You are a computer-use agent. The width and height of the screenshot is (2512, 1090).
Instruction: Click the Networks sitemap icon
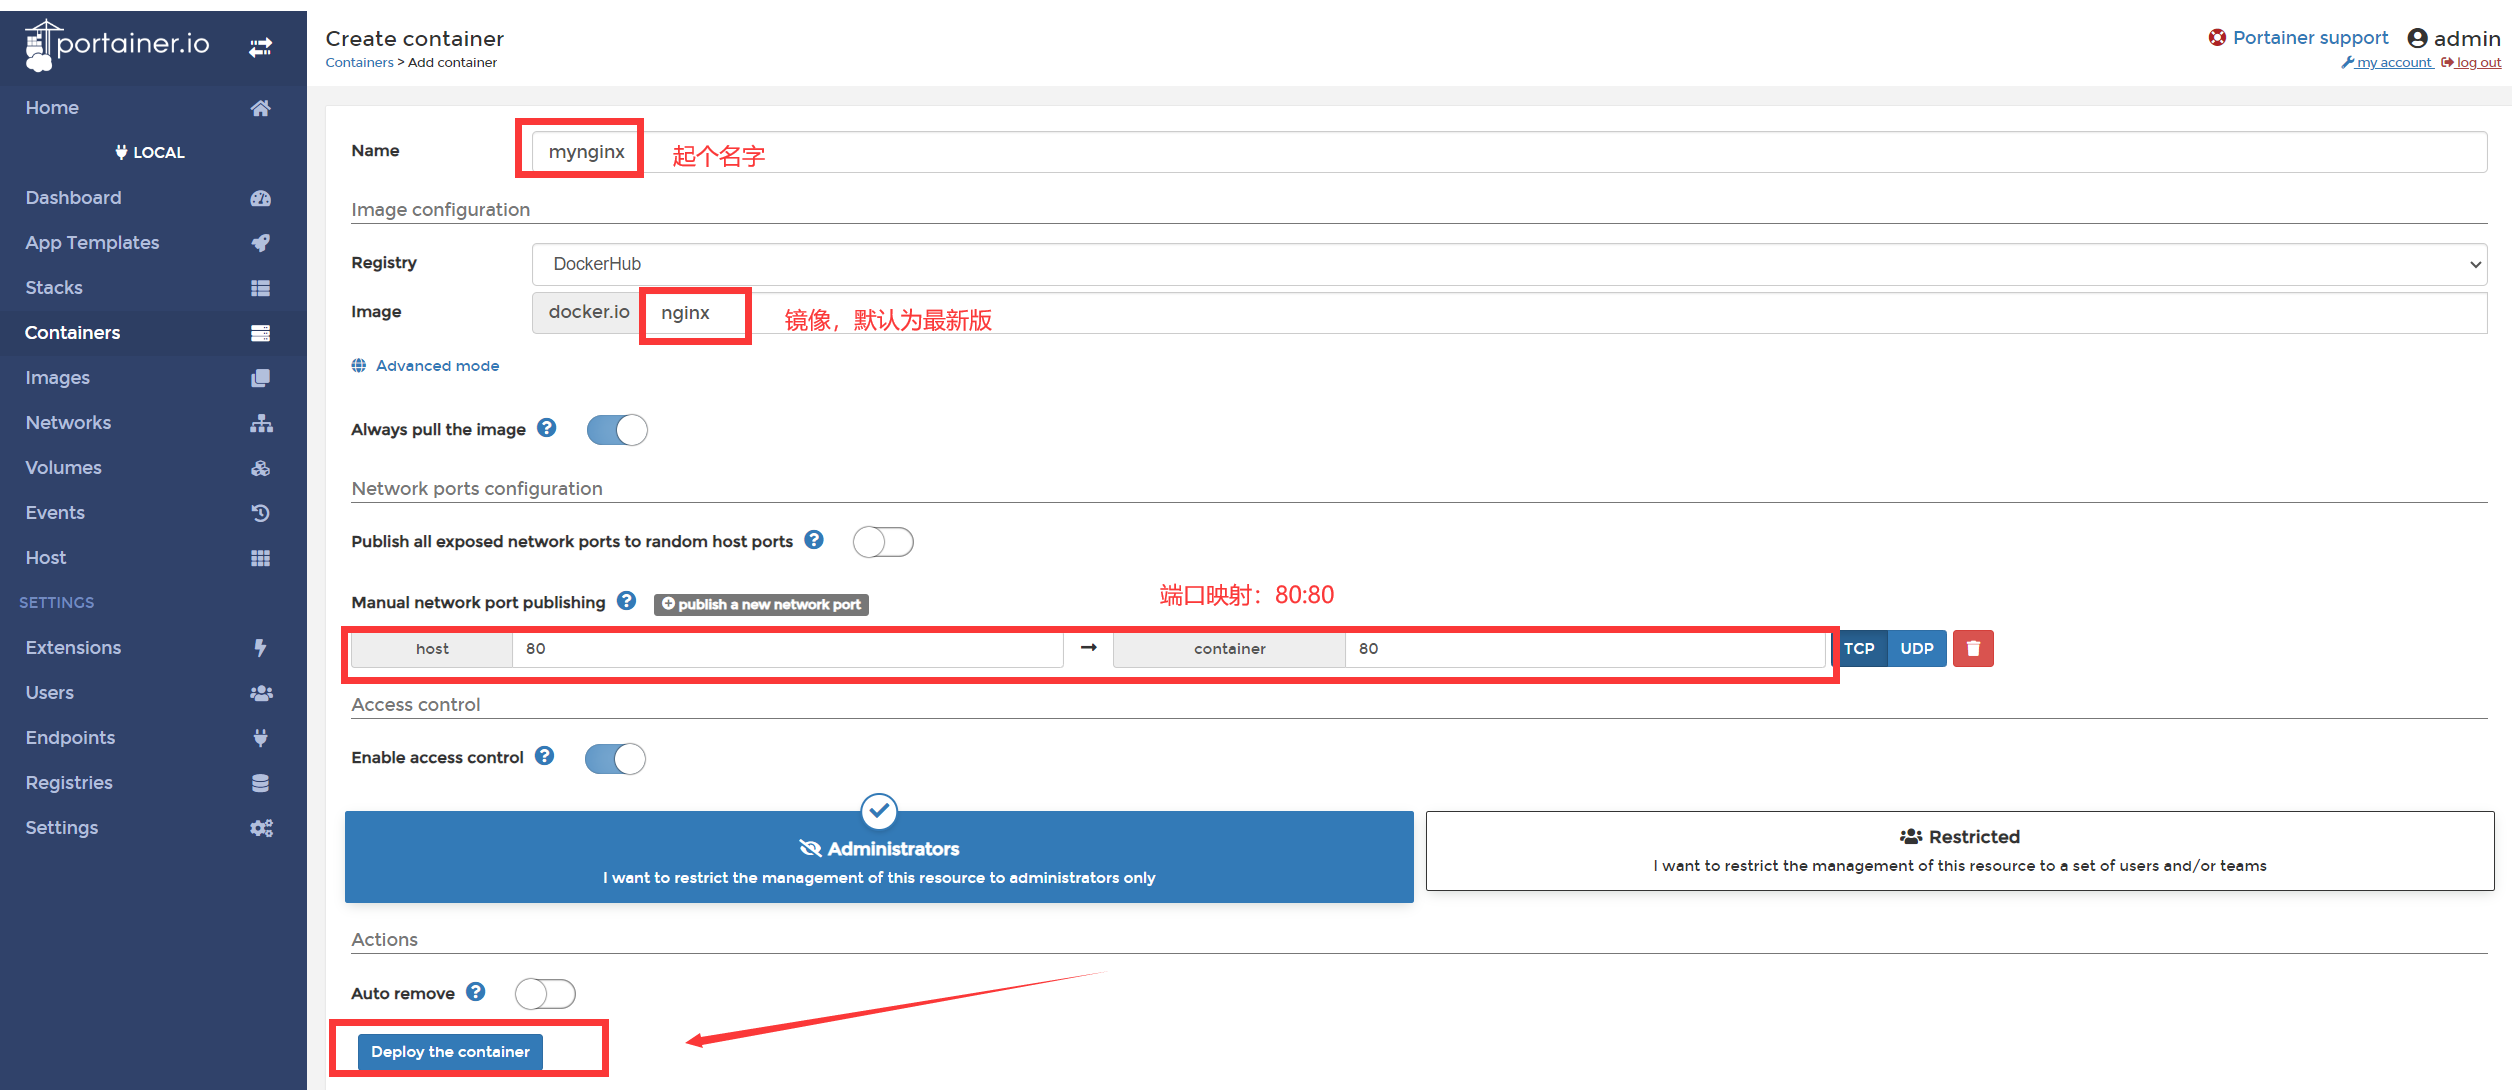click(261, 423)
